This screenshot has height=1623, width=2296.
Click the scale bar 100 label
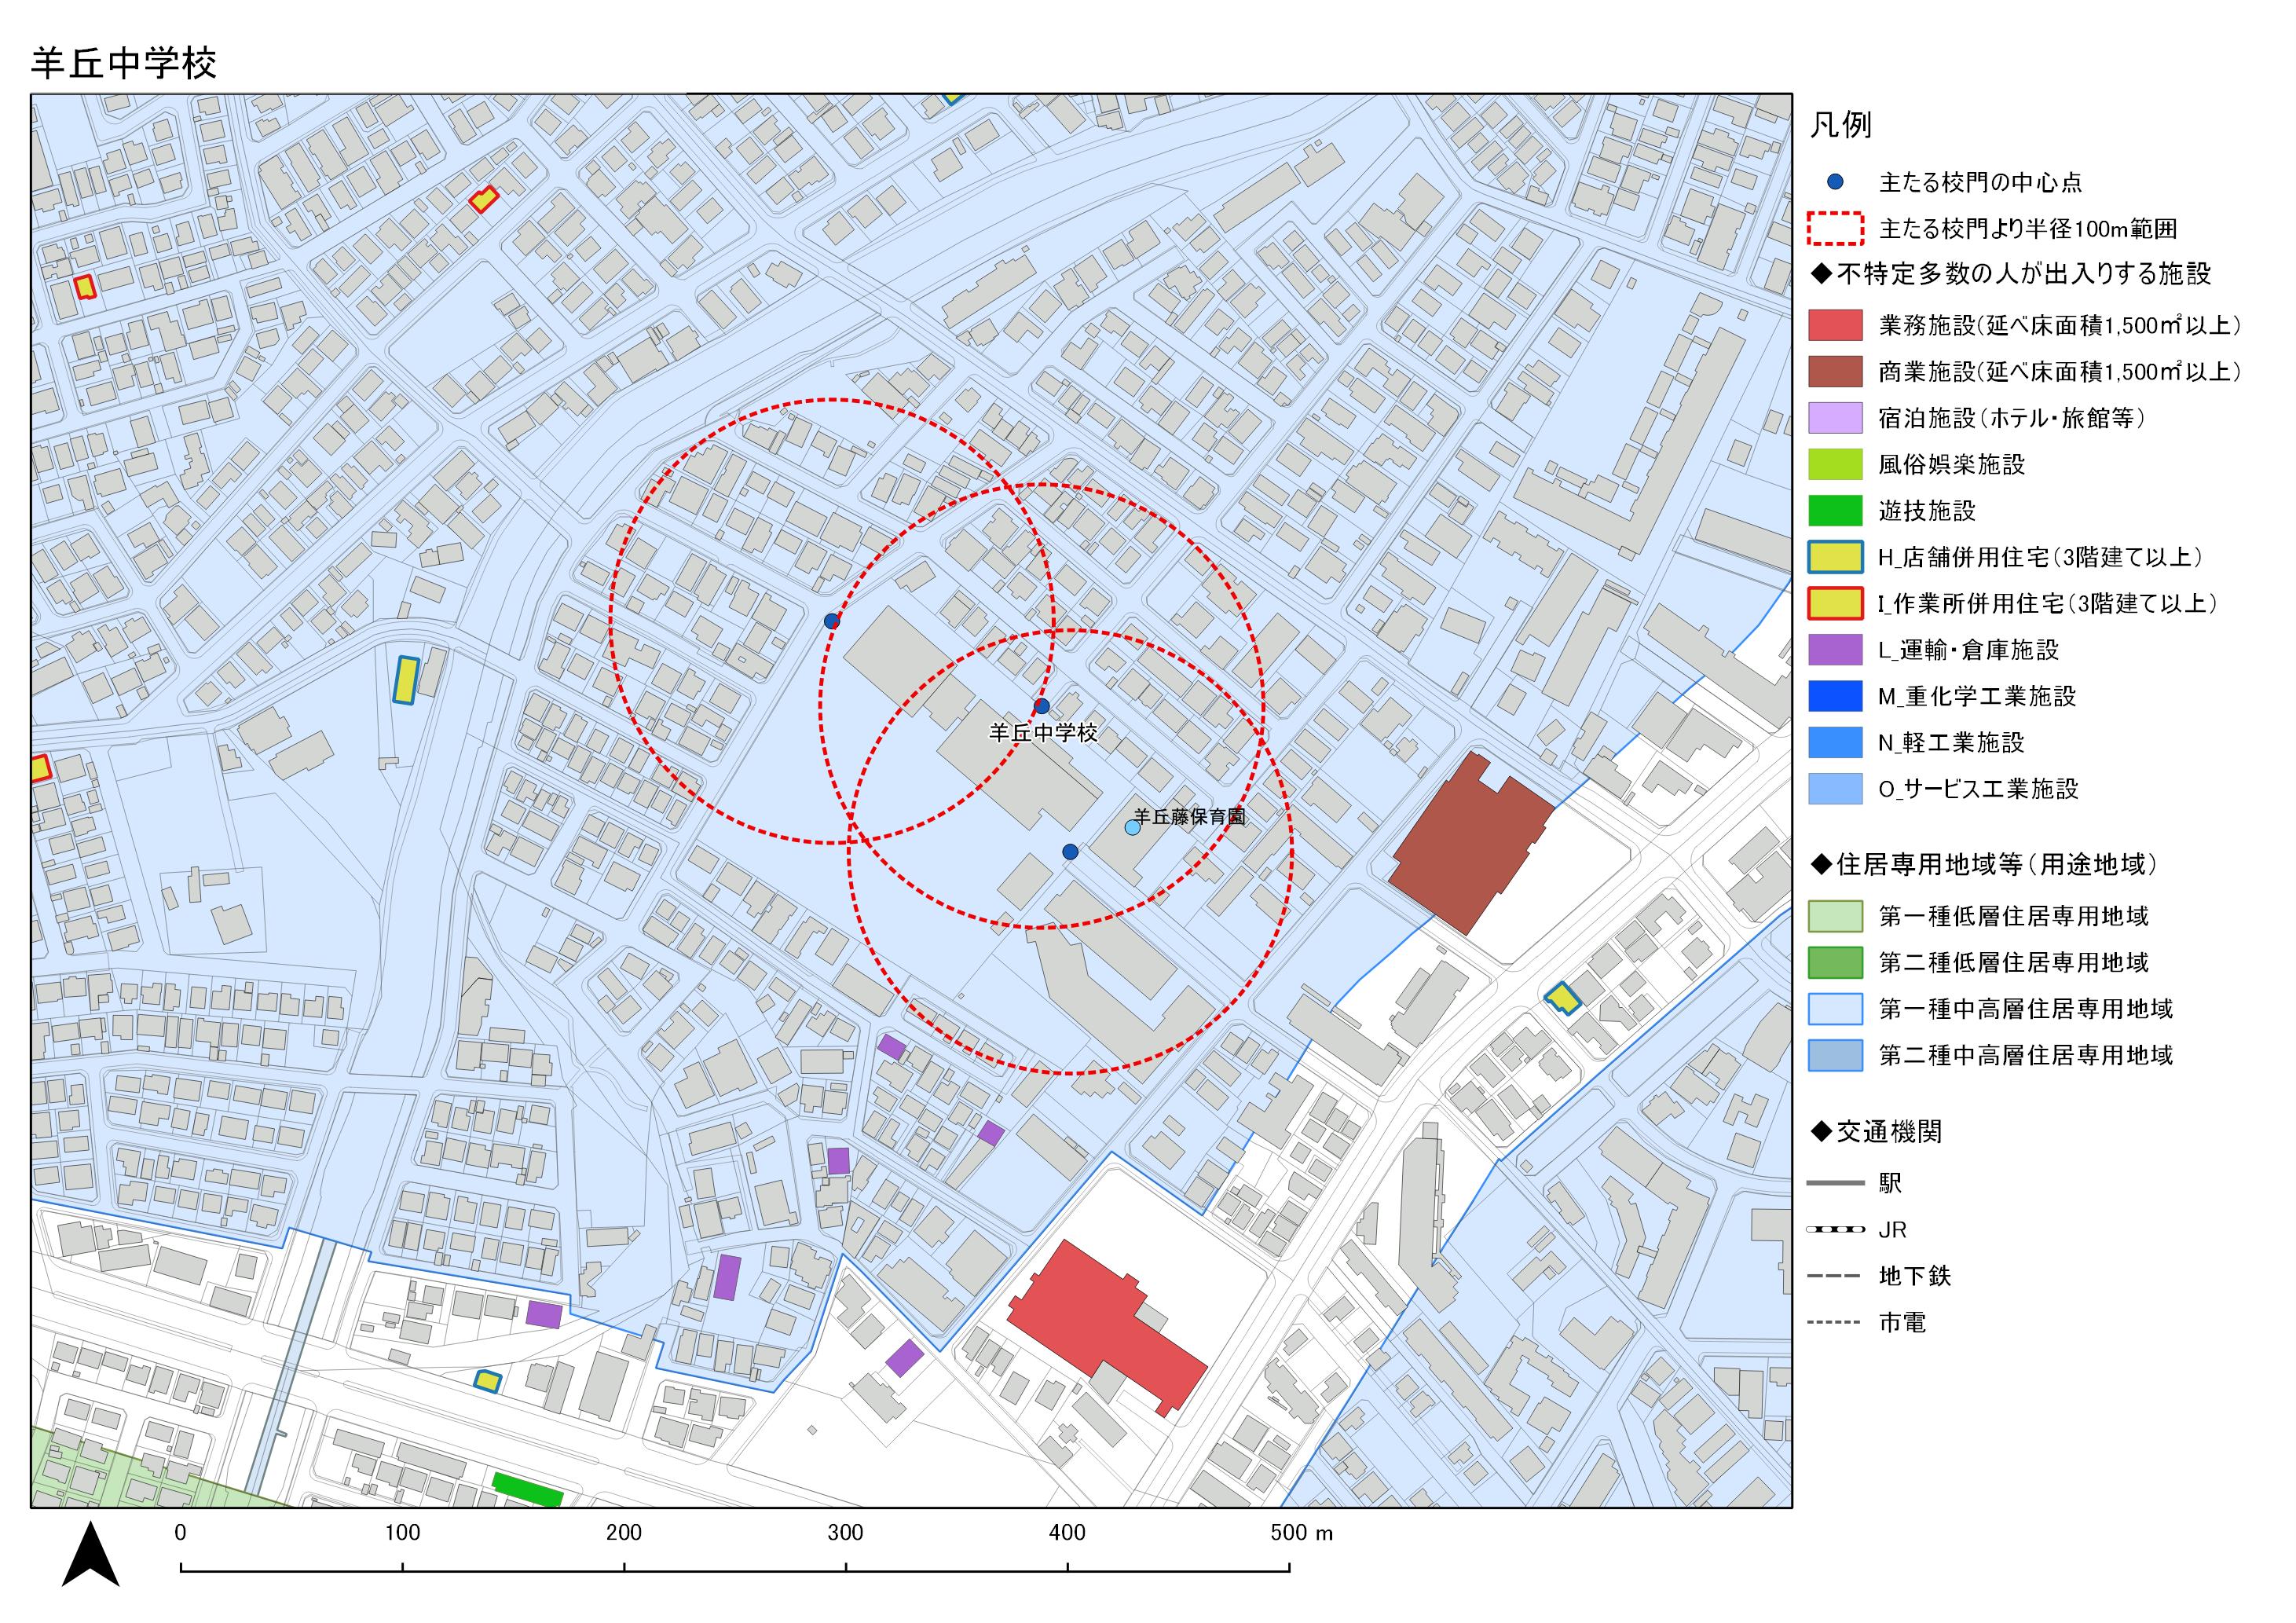(x=402, y=1533)
